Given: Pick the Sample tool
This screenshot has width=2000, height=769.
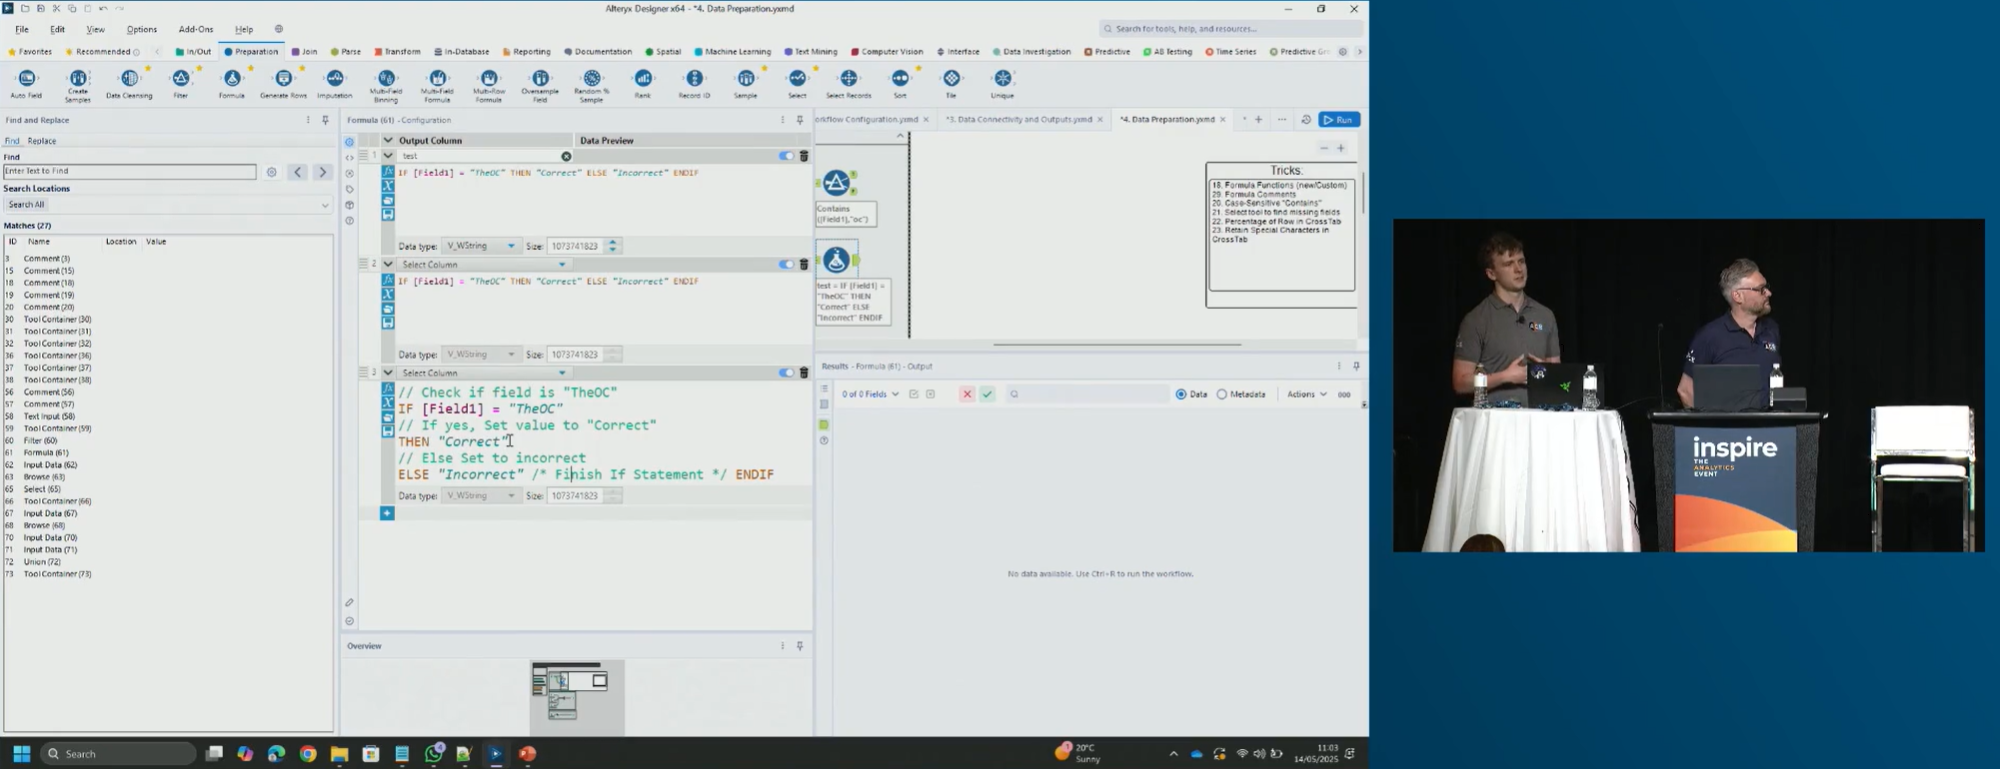Looking at the screenshot, I should 746,84.
